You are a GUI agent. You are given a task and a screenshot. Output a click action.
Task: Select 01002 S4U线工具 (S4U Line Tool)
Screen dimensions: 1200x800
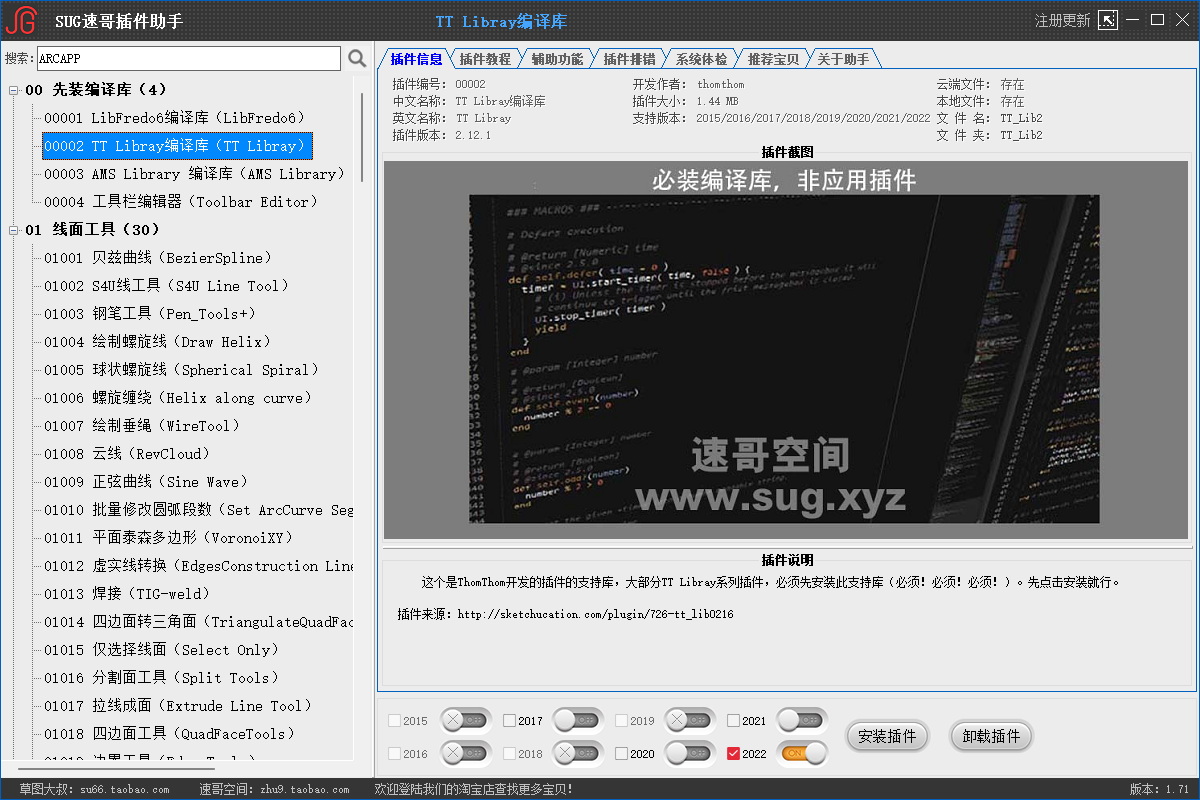[x=166, y=286]
